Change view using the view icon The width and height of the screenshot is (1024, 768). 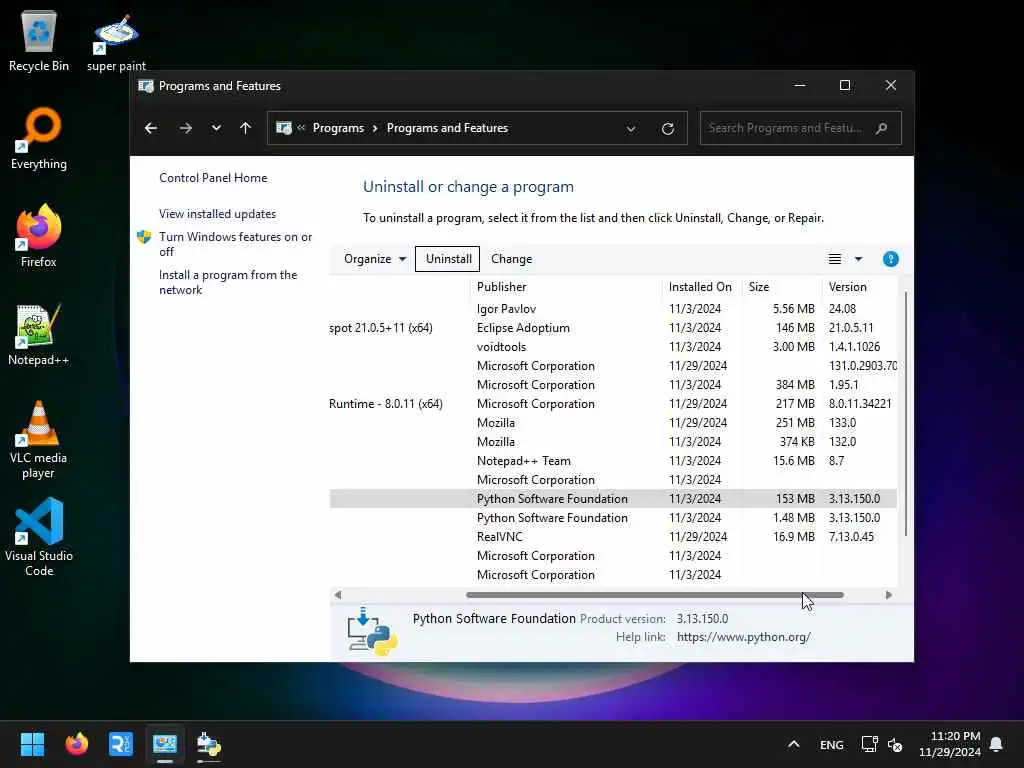tap(835, 259)
